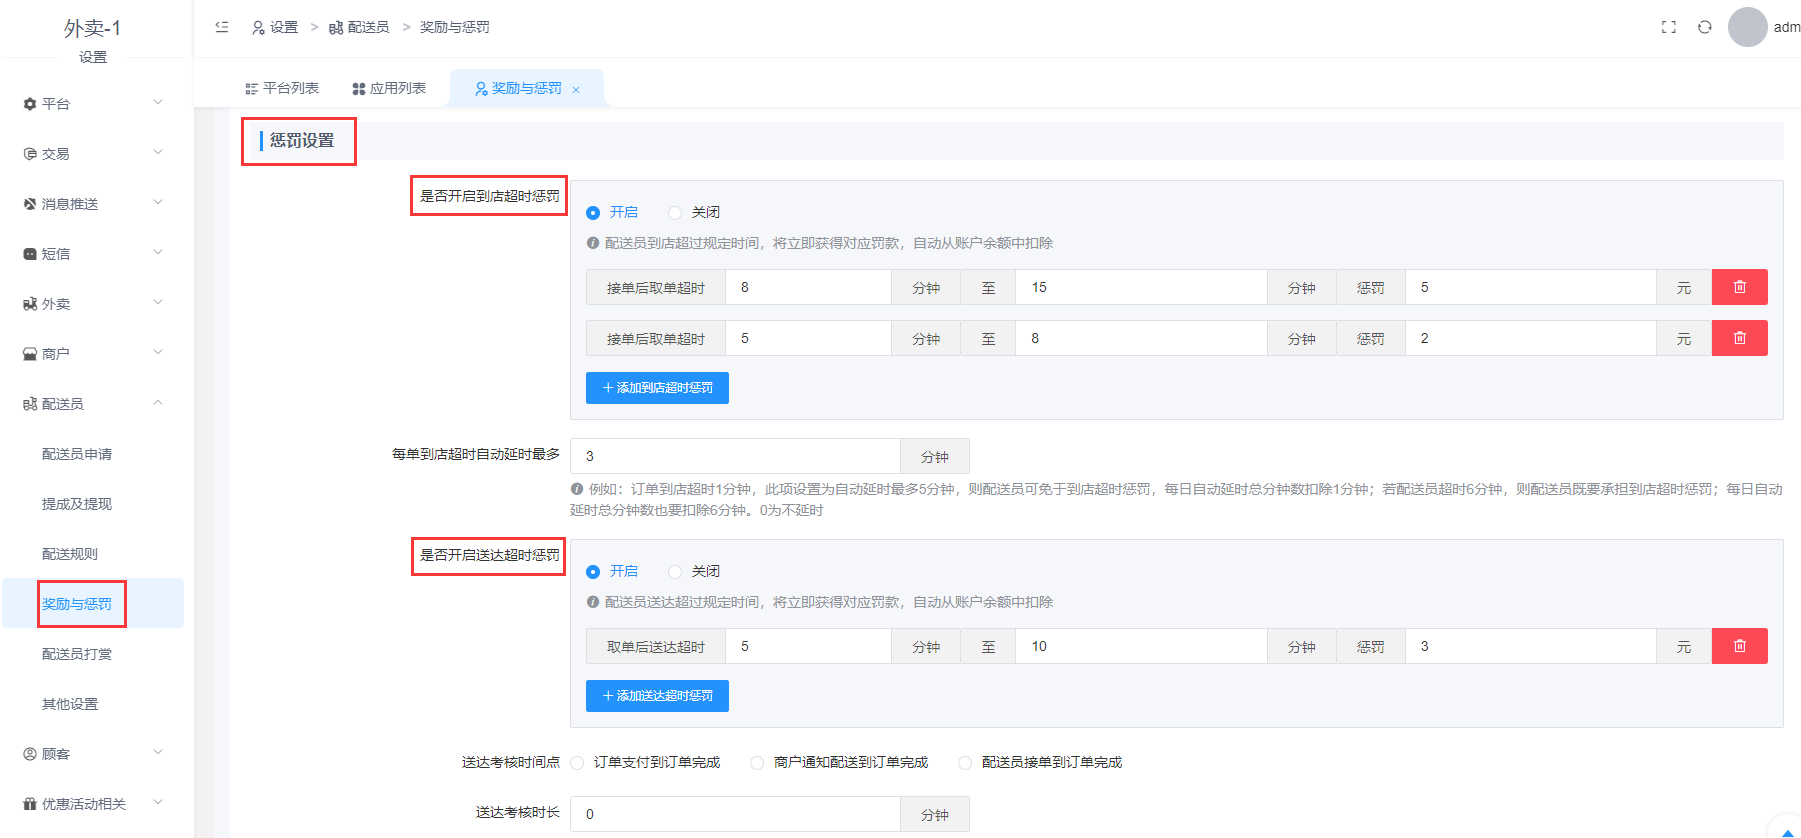This screenshot has width=1801, height=838.
Task: Edit first row penalty amount 5 field
Action: pyautogui.click(x=1530, y=287)
